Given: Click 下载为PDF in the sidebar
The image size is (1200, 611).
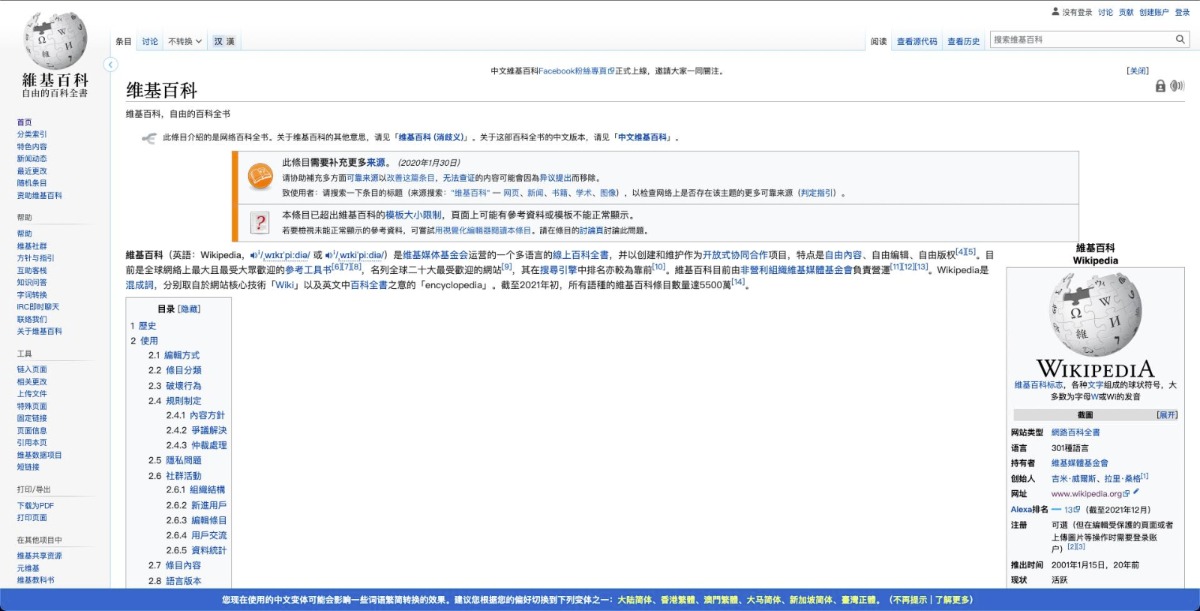Looking at the screenshot, I should (x=35, y=505).
